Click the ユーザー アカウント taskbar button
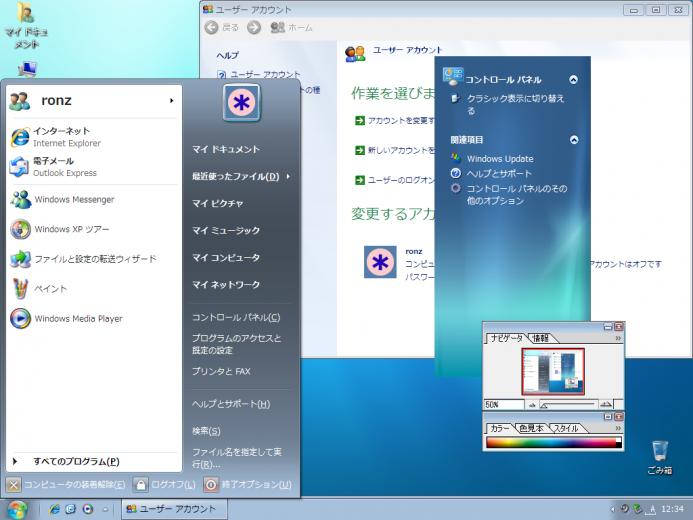 pos(175,509)
